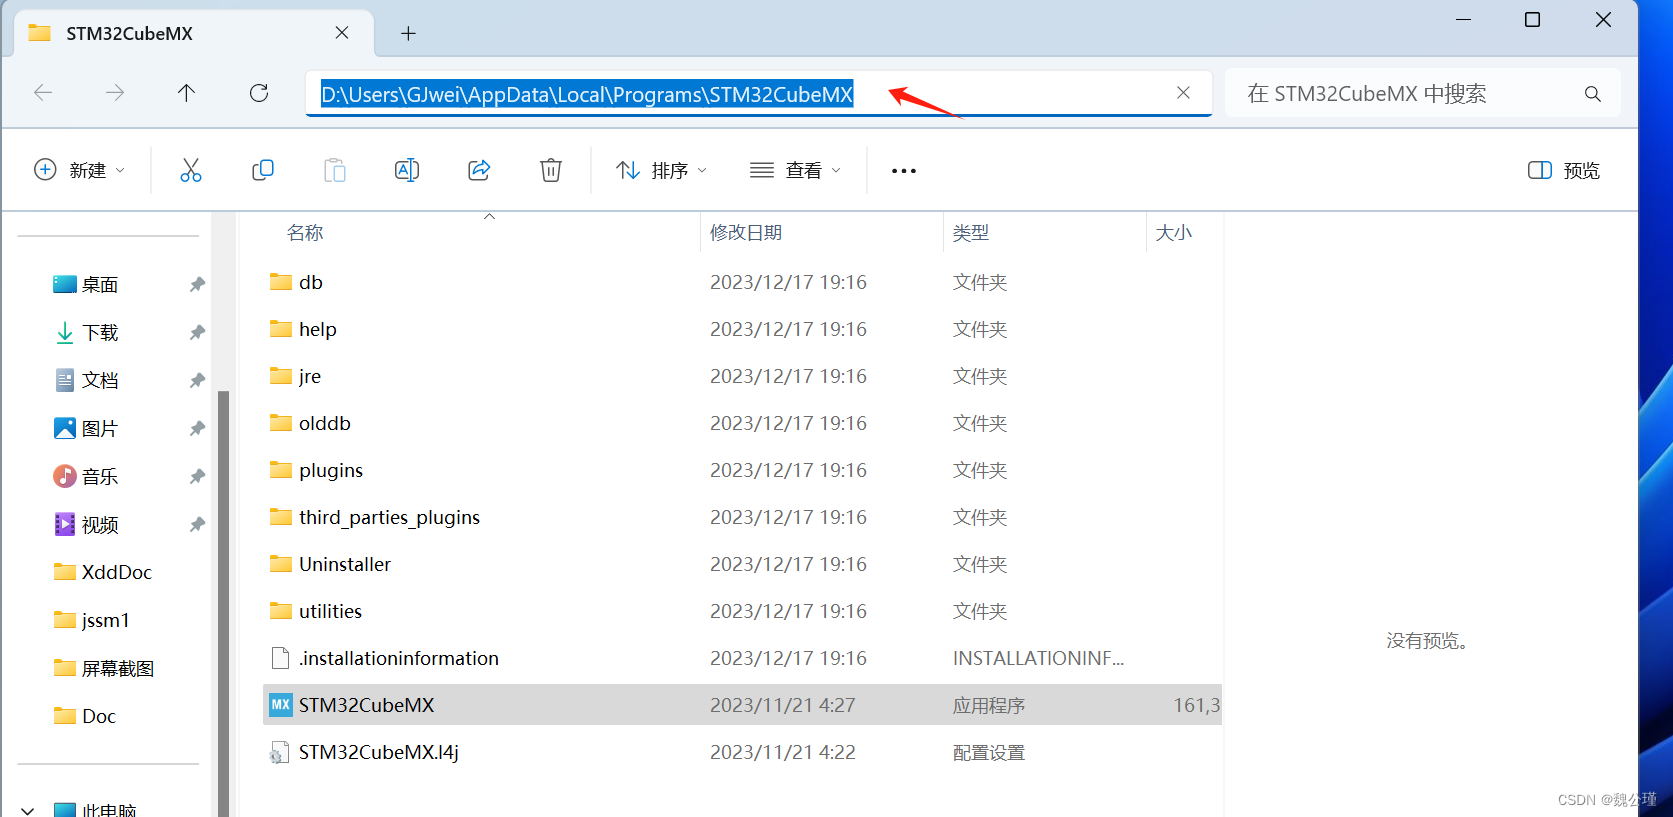Open jssm1 folder in sidebar
The width and height of the screenshot is (1673, 817).
[x=91, y=620]
